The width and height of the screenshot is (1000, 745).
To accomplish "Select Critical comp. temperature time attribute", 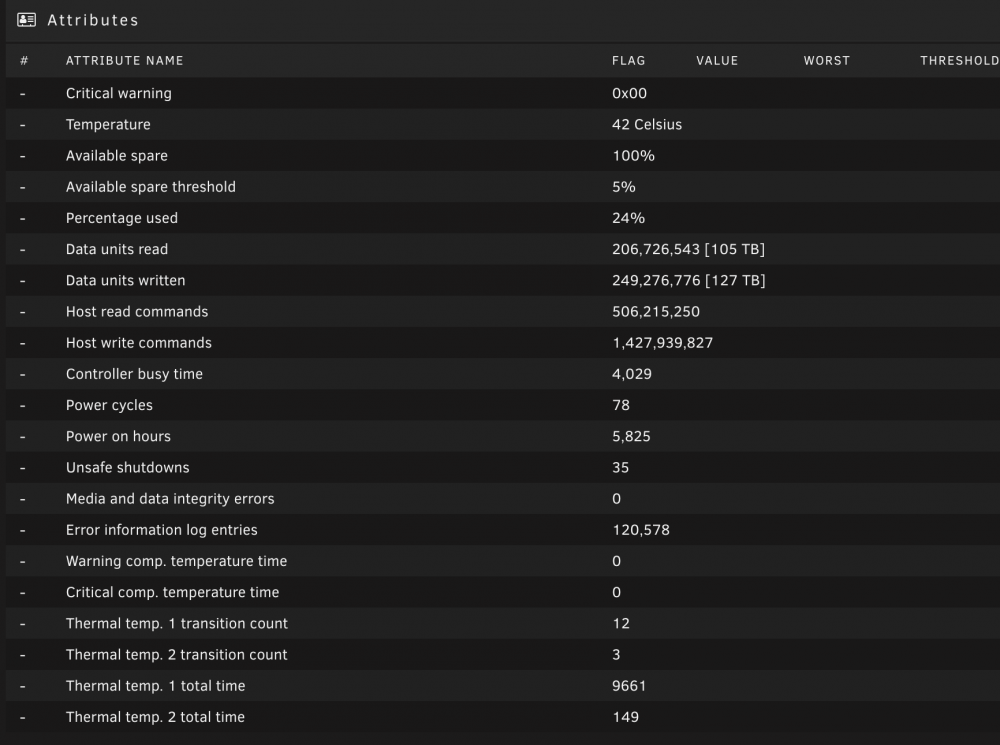I will click(x=172, y=593).
